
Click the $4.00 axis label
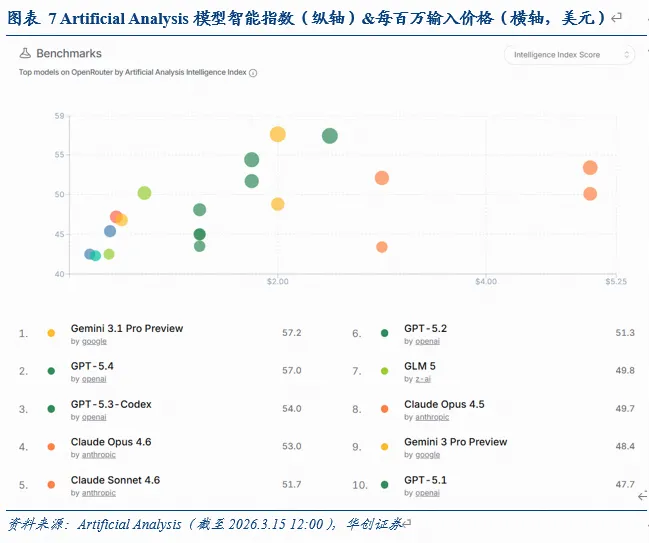pyautogui.click(x=486, y=282)
